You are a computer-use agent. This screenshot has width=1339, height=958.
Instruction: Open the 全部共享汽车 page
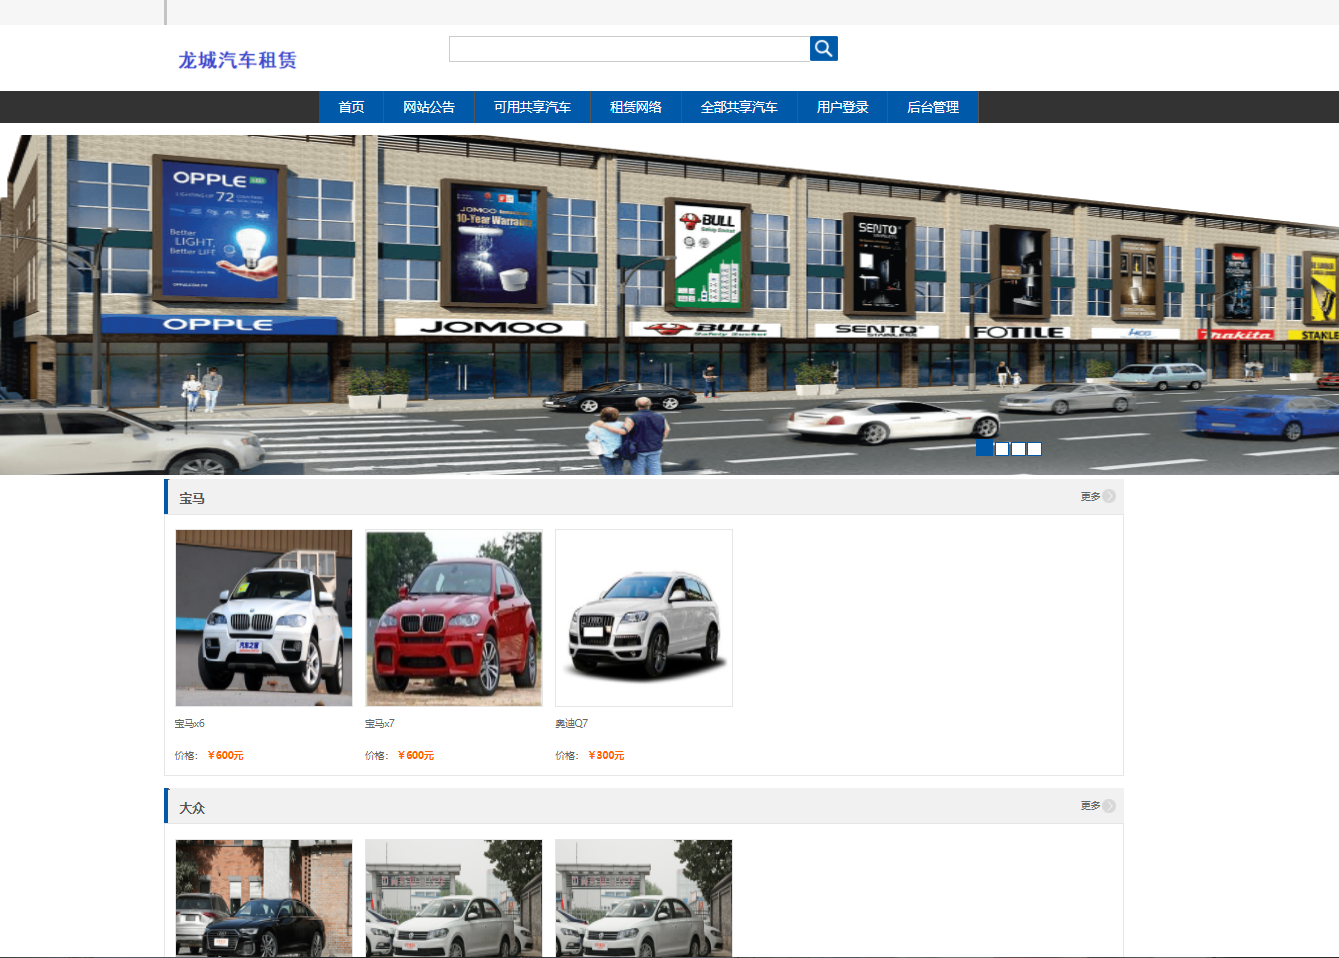(739, 107)
